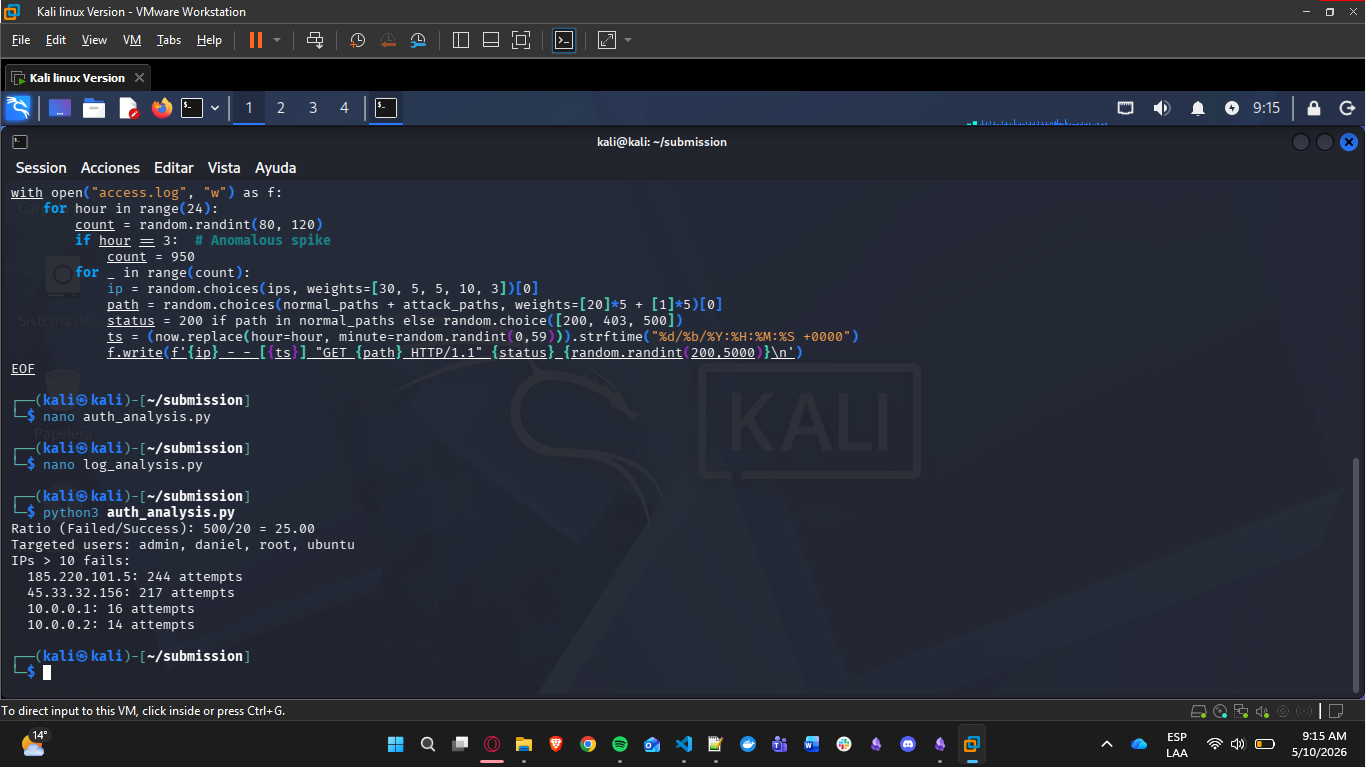
Task: Open the VMware View menu
Action: point(94,40)
